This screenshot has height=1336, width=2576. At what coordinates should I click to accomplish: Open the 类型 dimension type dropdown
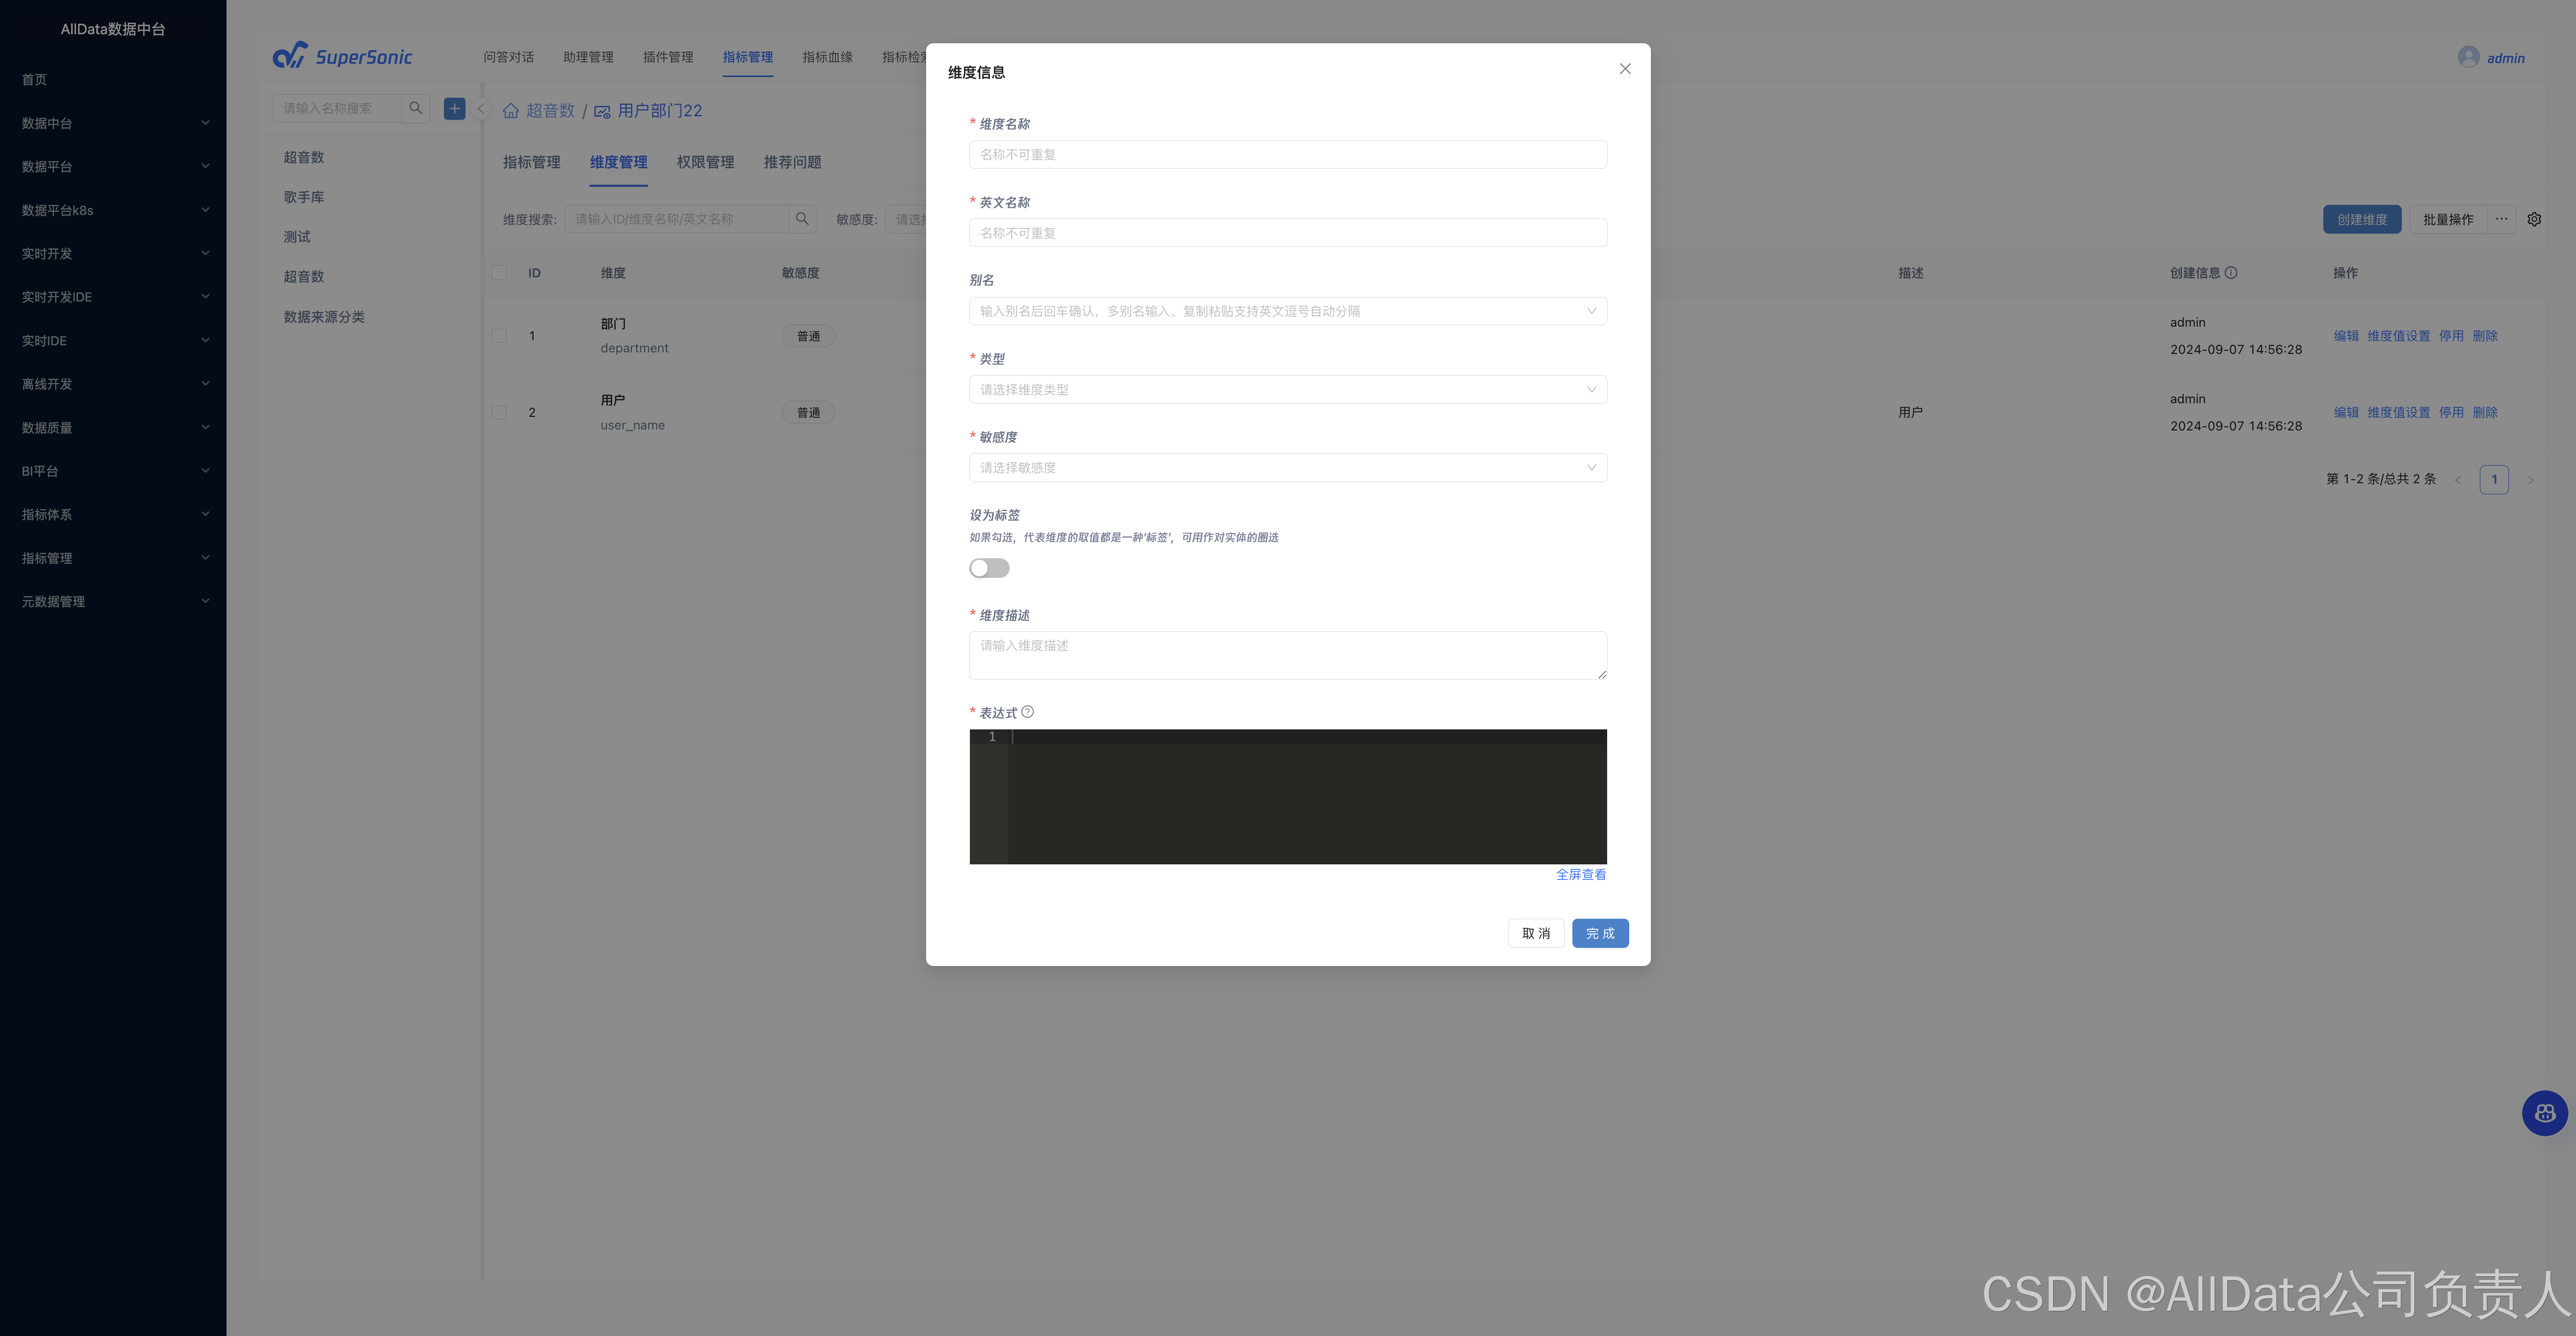click(x=1287, y=389)
